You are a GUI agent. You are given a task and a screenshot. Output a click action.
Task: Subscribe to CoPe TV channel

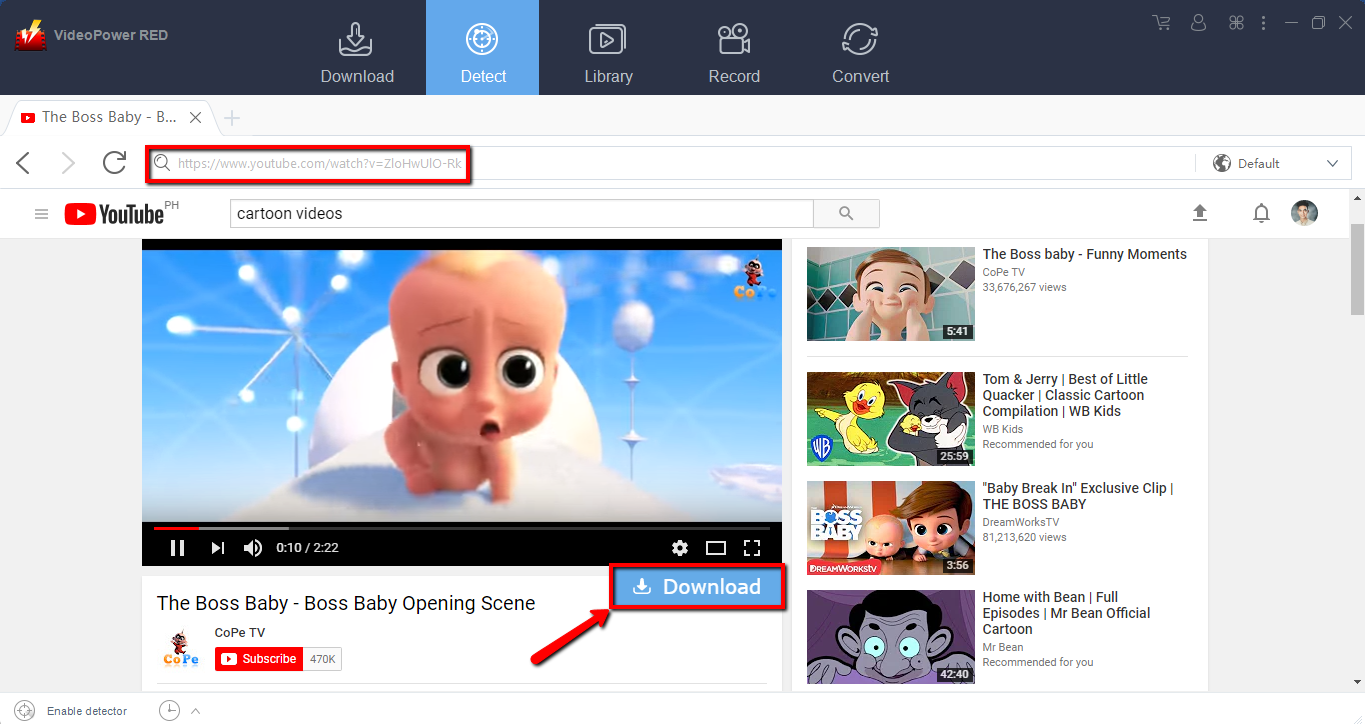259,659
